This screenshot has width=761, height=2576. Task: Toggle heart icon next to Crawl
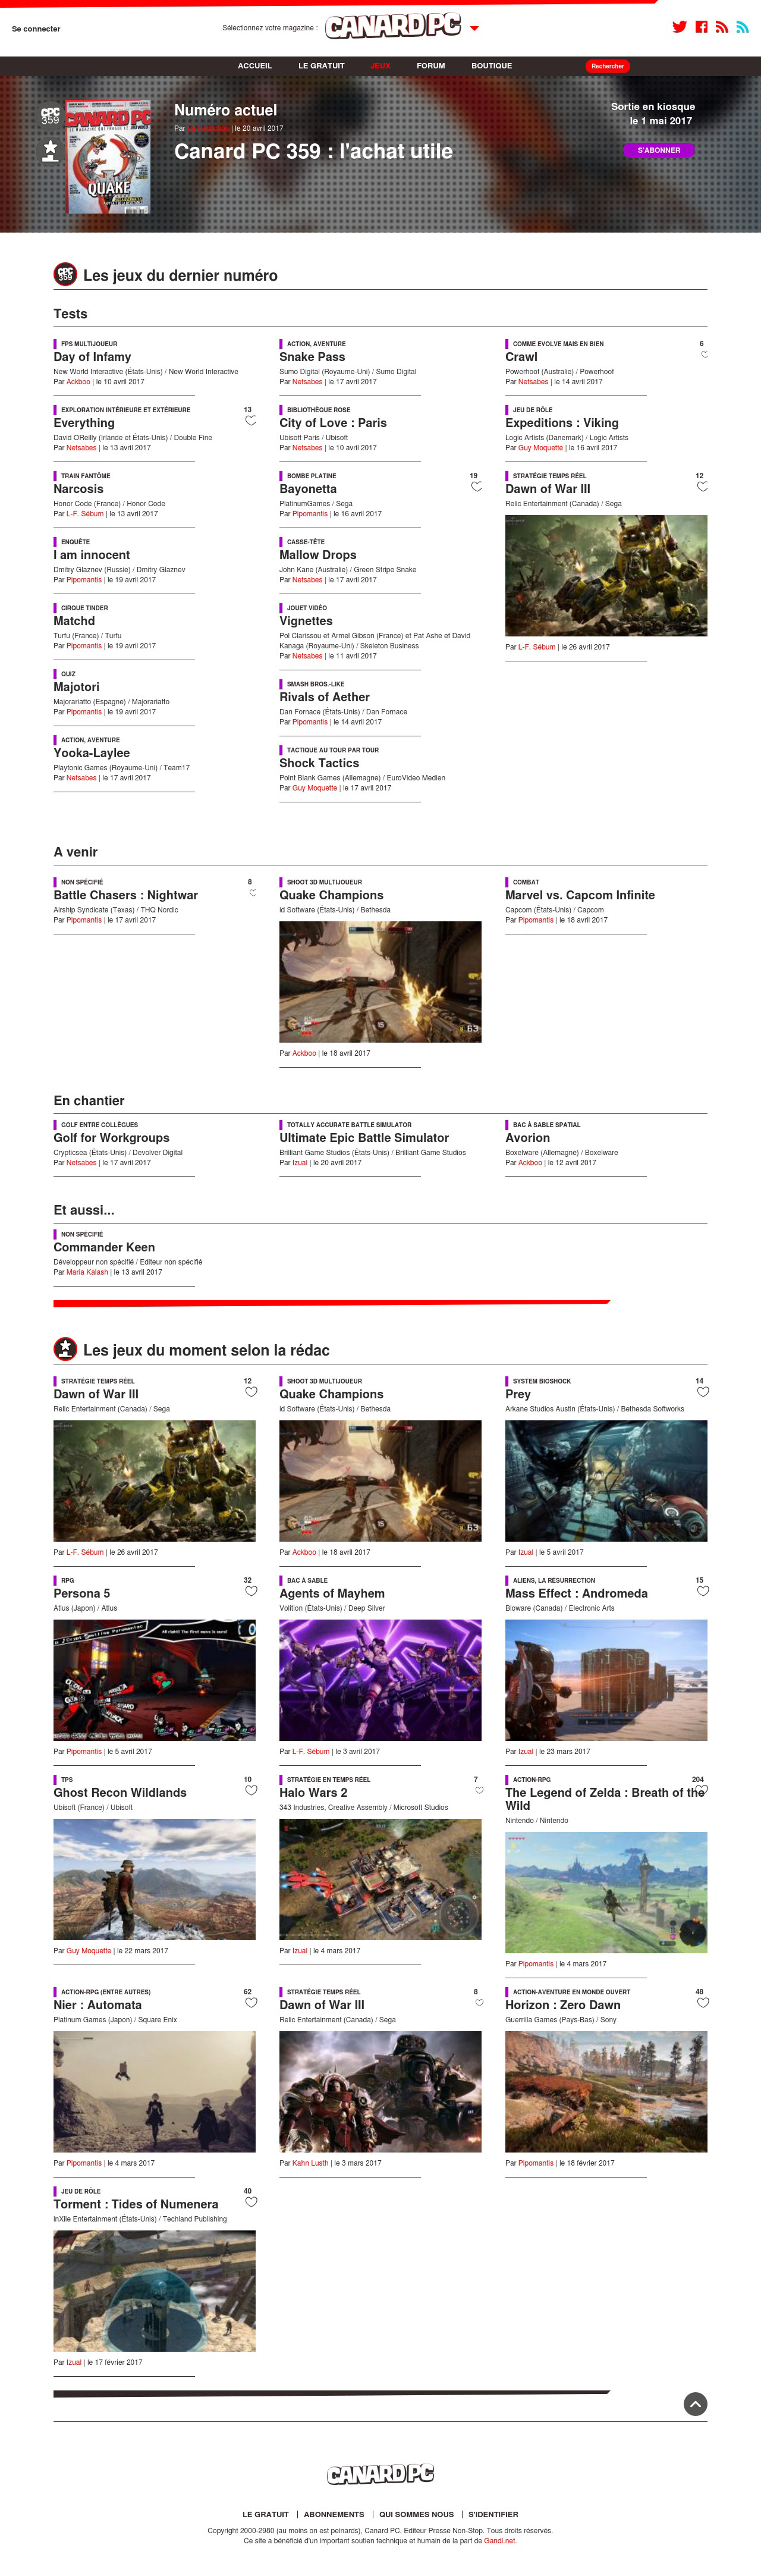704,354
